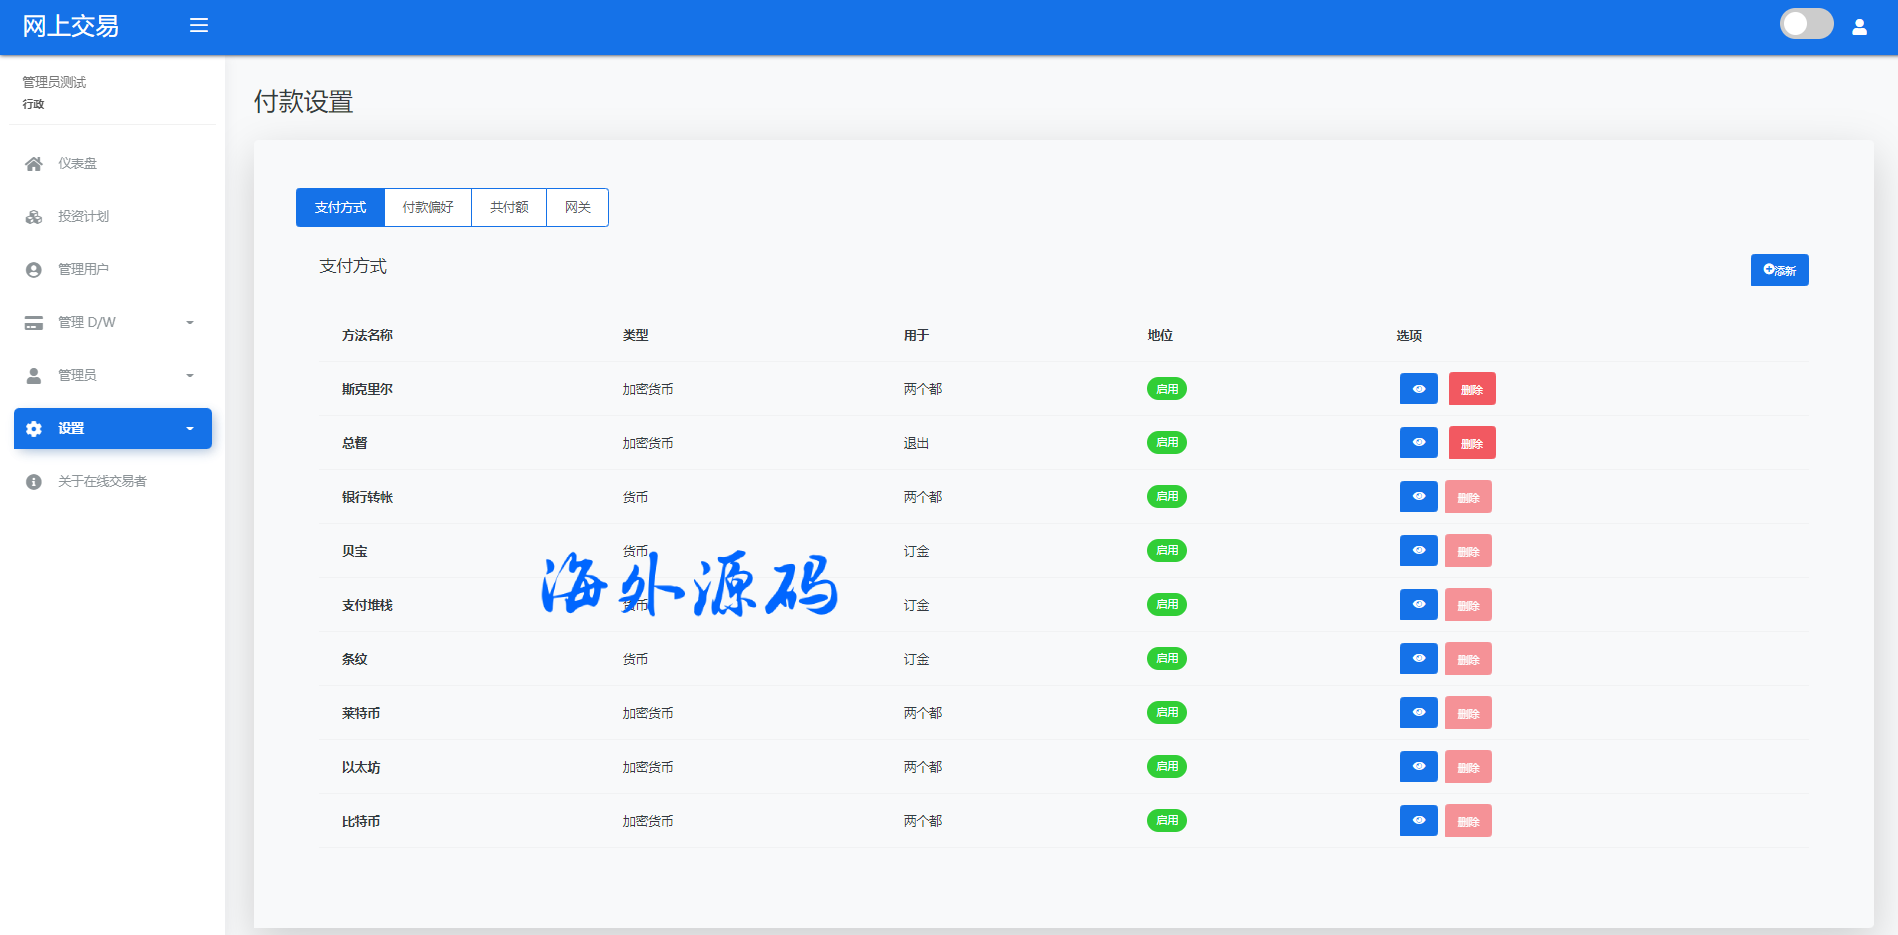
Task: Click the 关于在线交易者 info icon
Action: (34, 482)
